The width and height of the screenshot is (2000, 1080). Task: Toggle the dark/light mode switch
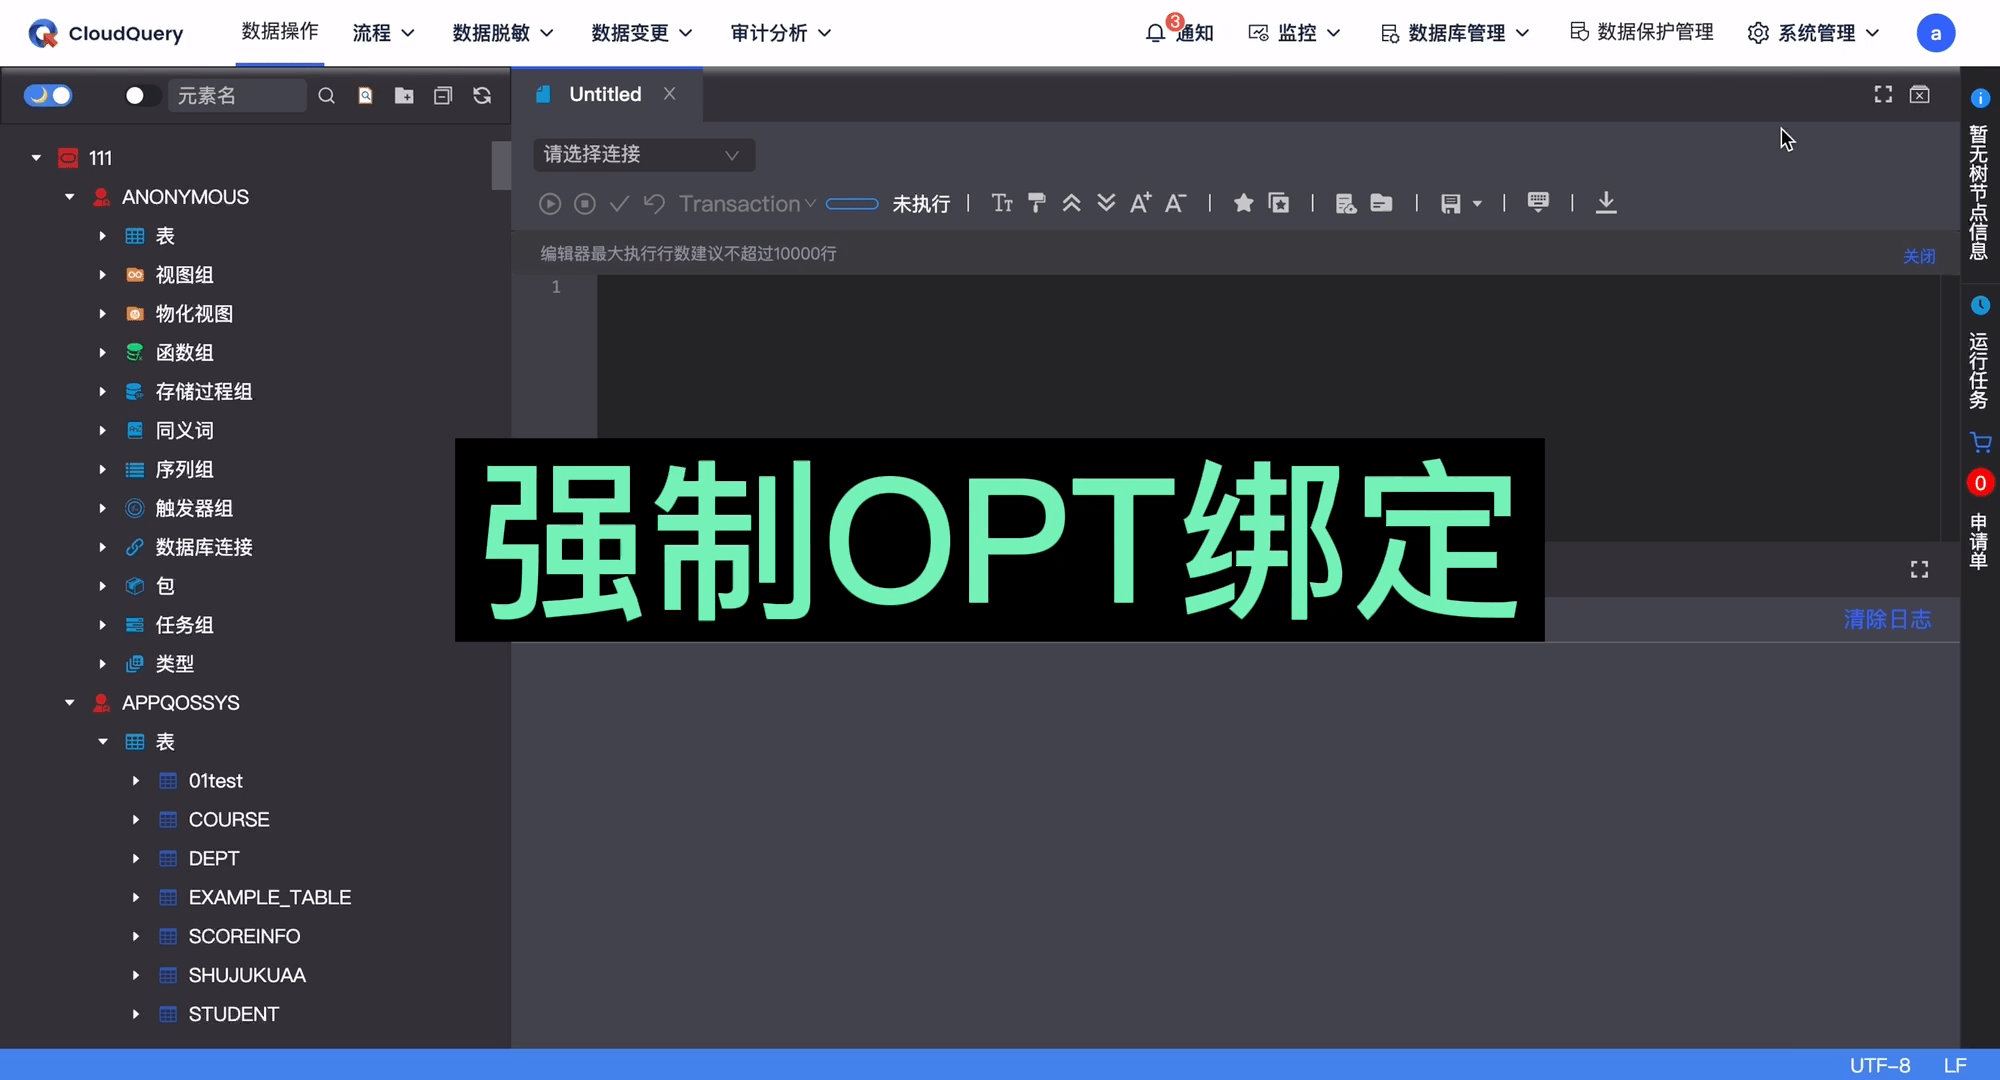click(x=48, y=94)
